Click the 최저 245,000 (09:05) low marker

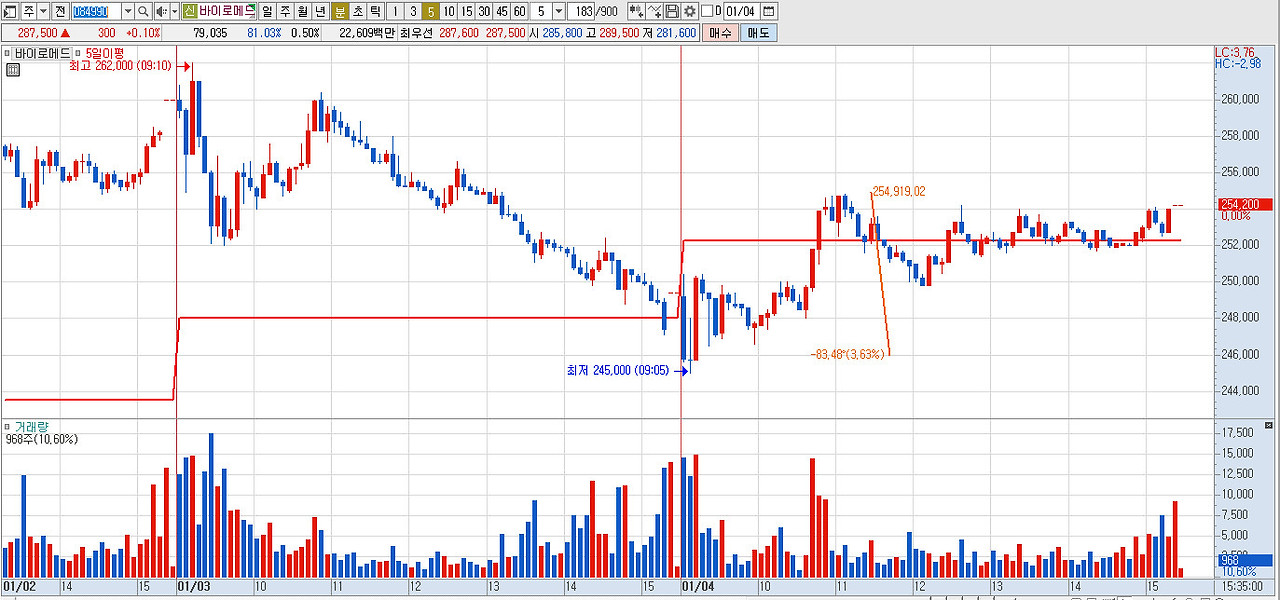pos(618,370)
